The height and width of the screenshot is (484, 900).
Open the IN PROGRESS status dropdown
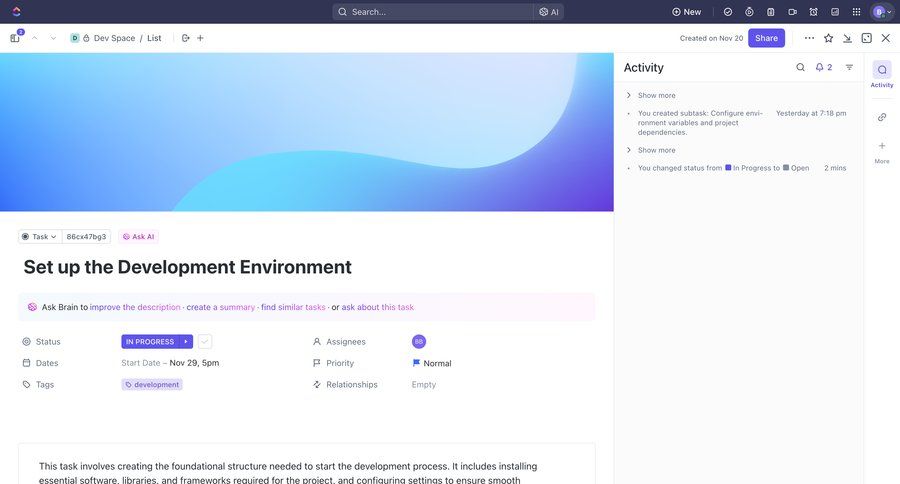tap(150, 342)
